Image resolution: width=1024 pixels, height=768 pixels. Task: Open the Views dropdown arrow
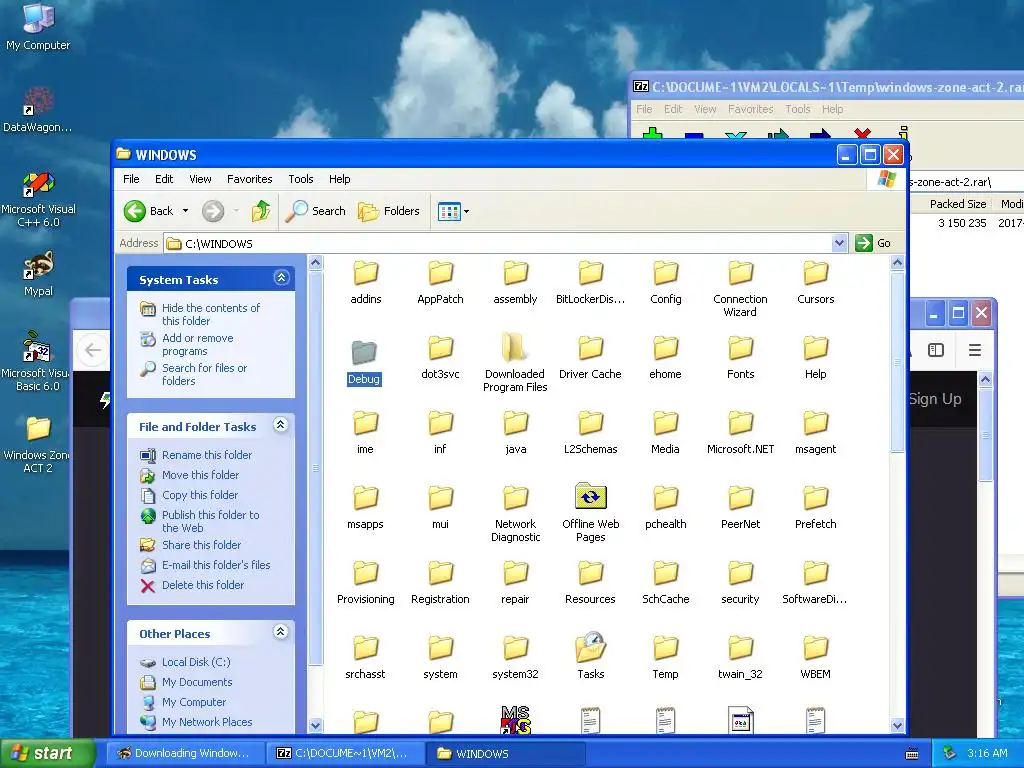click(466, 212)
